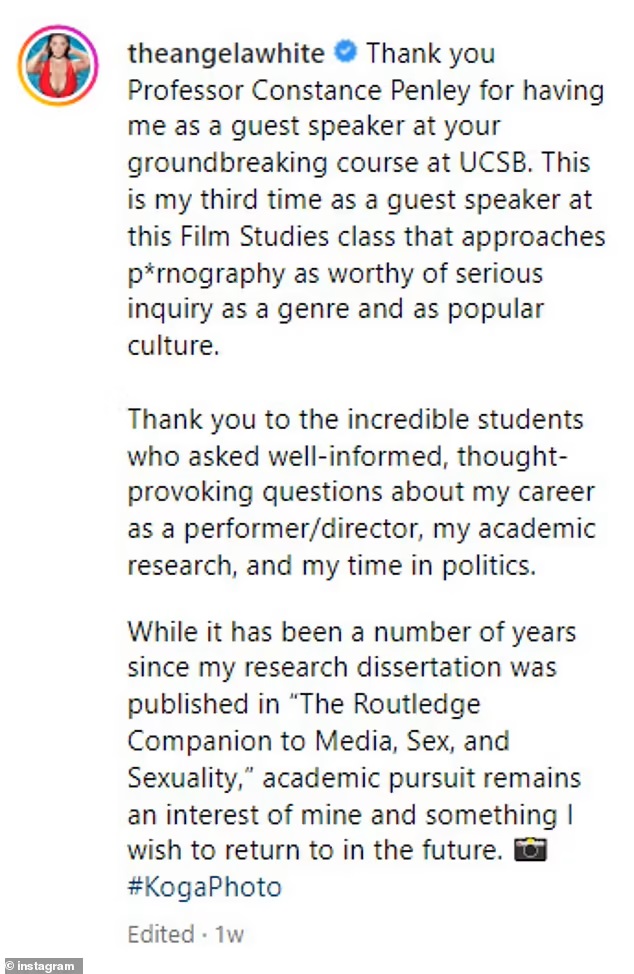Open the theangelawhite username link
This screenshot has width=634, height=974.
point(226,53)
